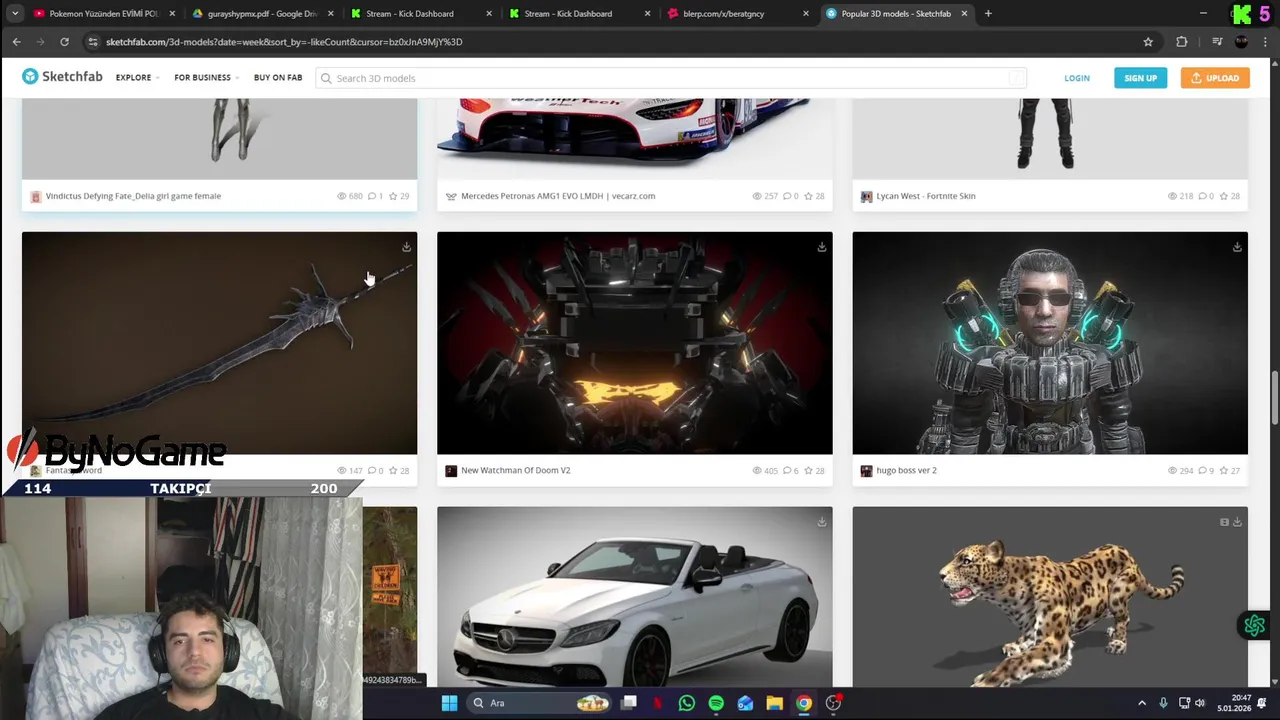The image size is (1280, 720).
Task: Click download icon on New Watchman Of Doom V2
Action: [x=821, y=247]
